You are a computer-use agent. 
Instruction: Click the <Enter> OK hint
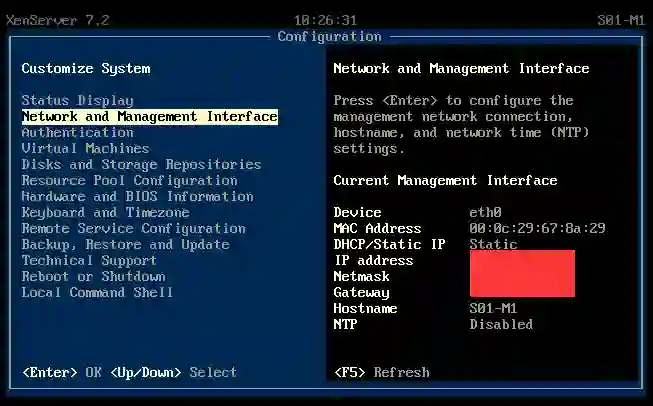click(x=61, y=373)
